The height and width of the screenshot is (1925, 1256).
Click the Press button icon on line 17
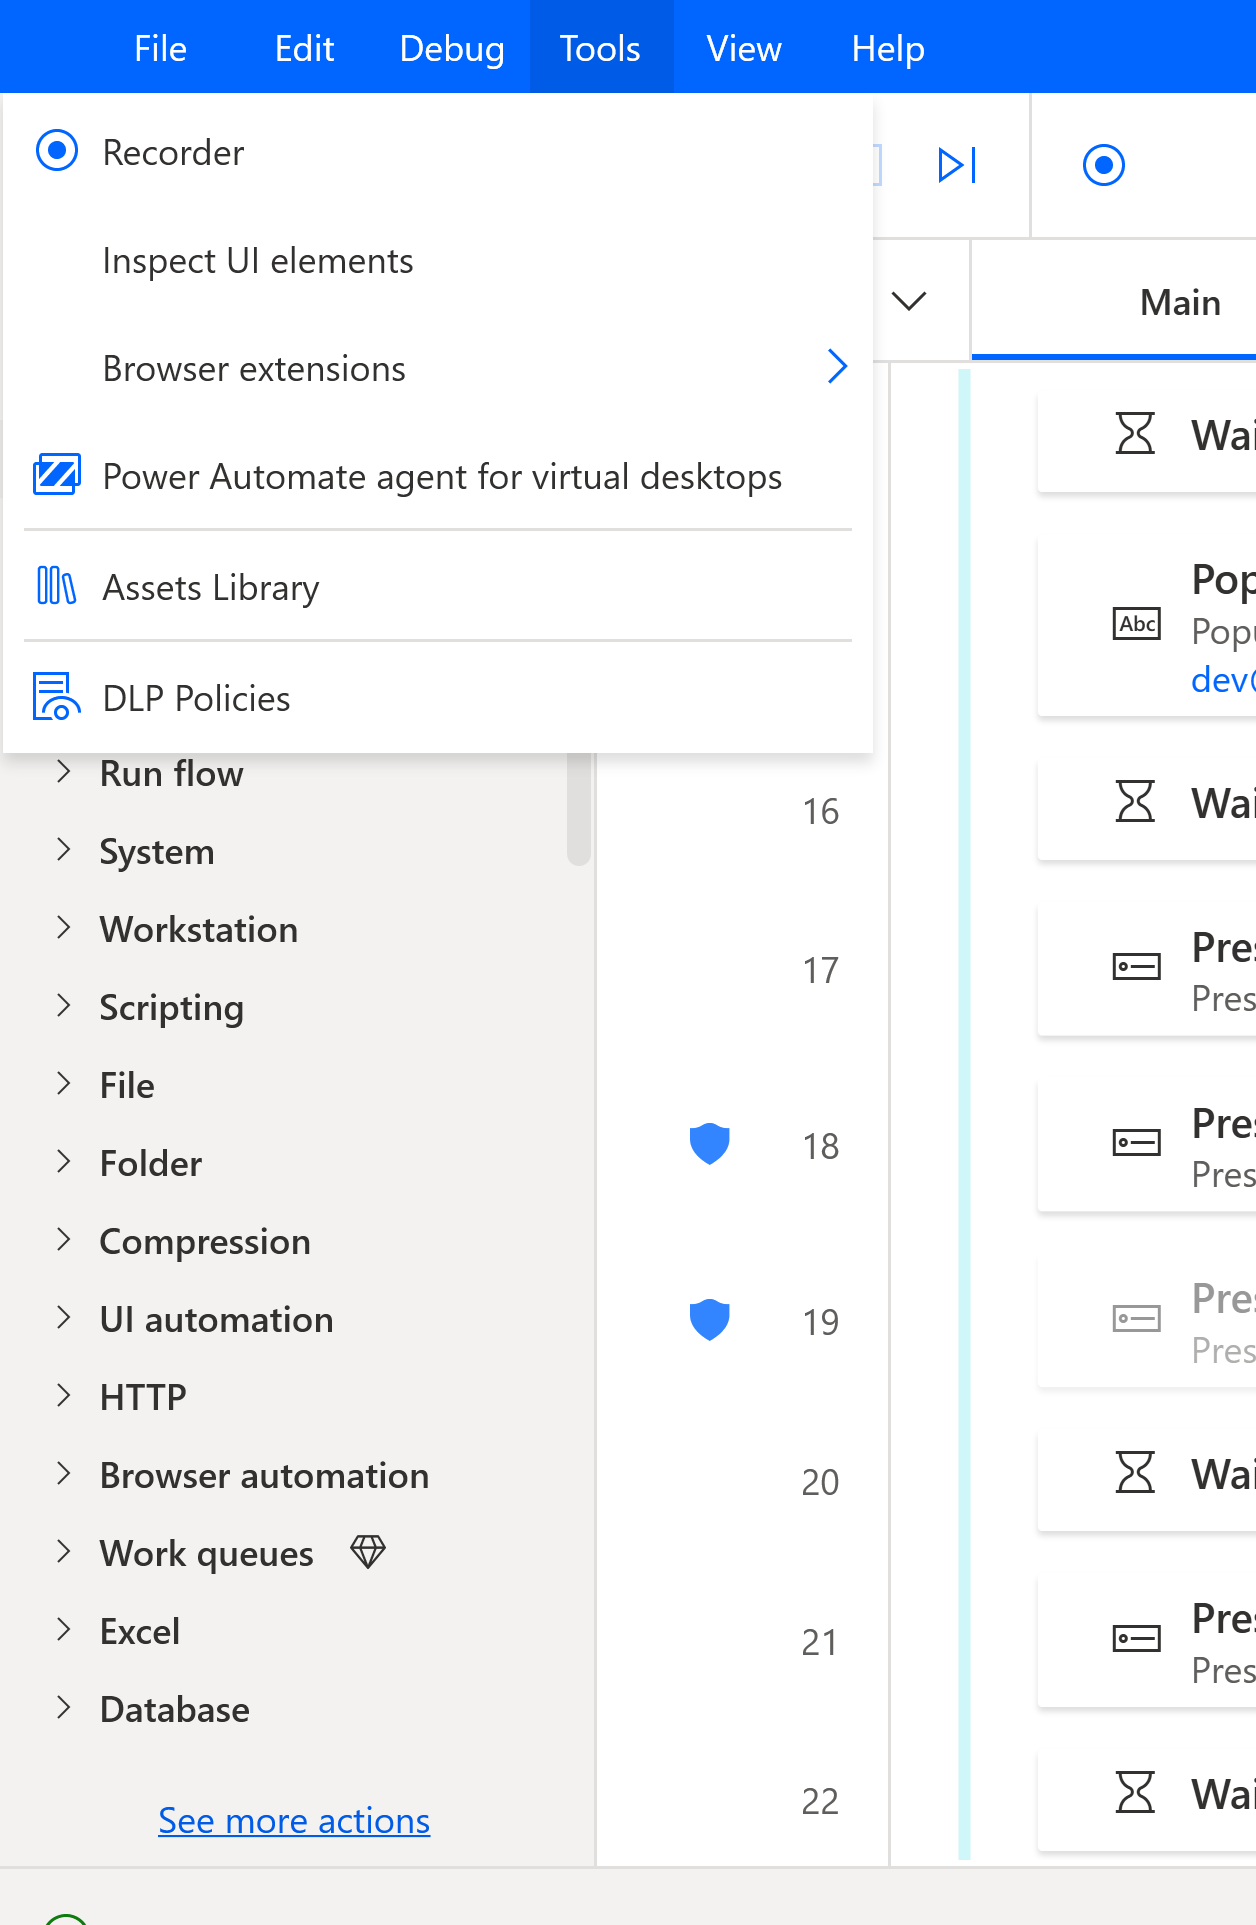tap(1137, 966)
